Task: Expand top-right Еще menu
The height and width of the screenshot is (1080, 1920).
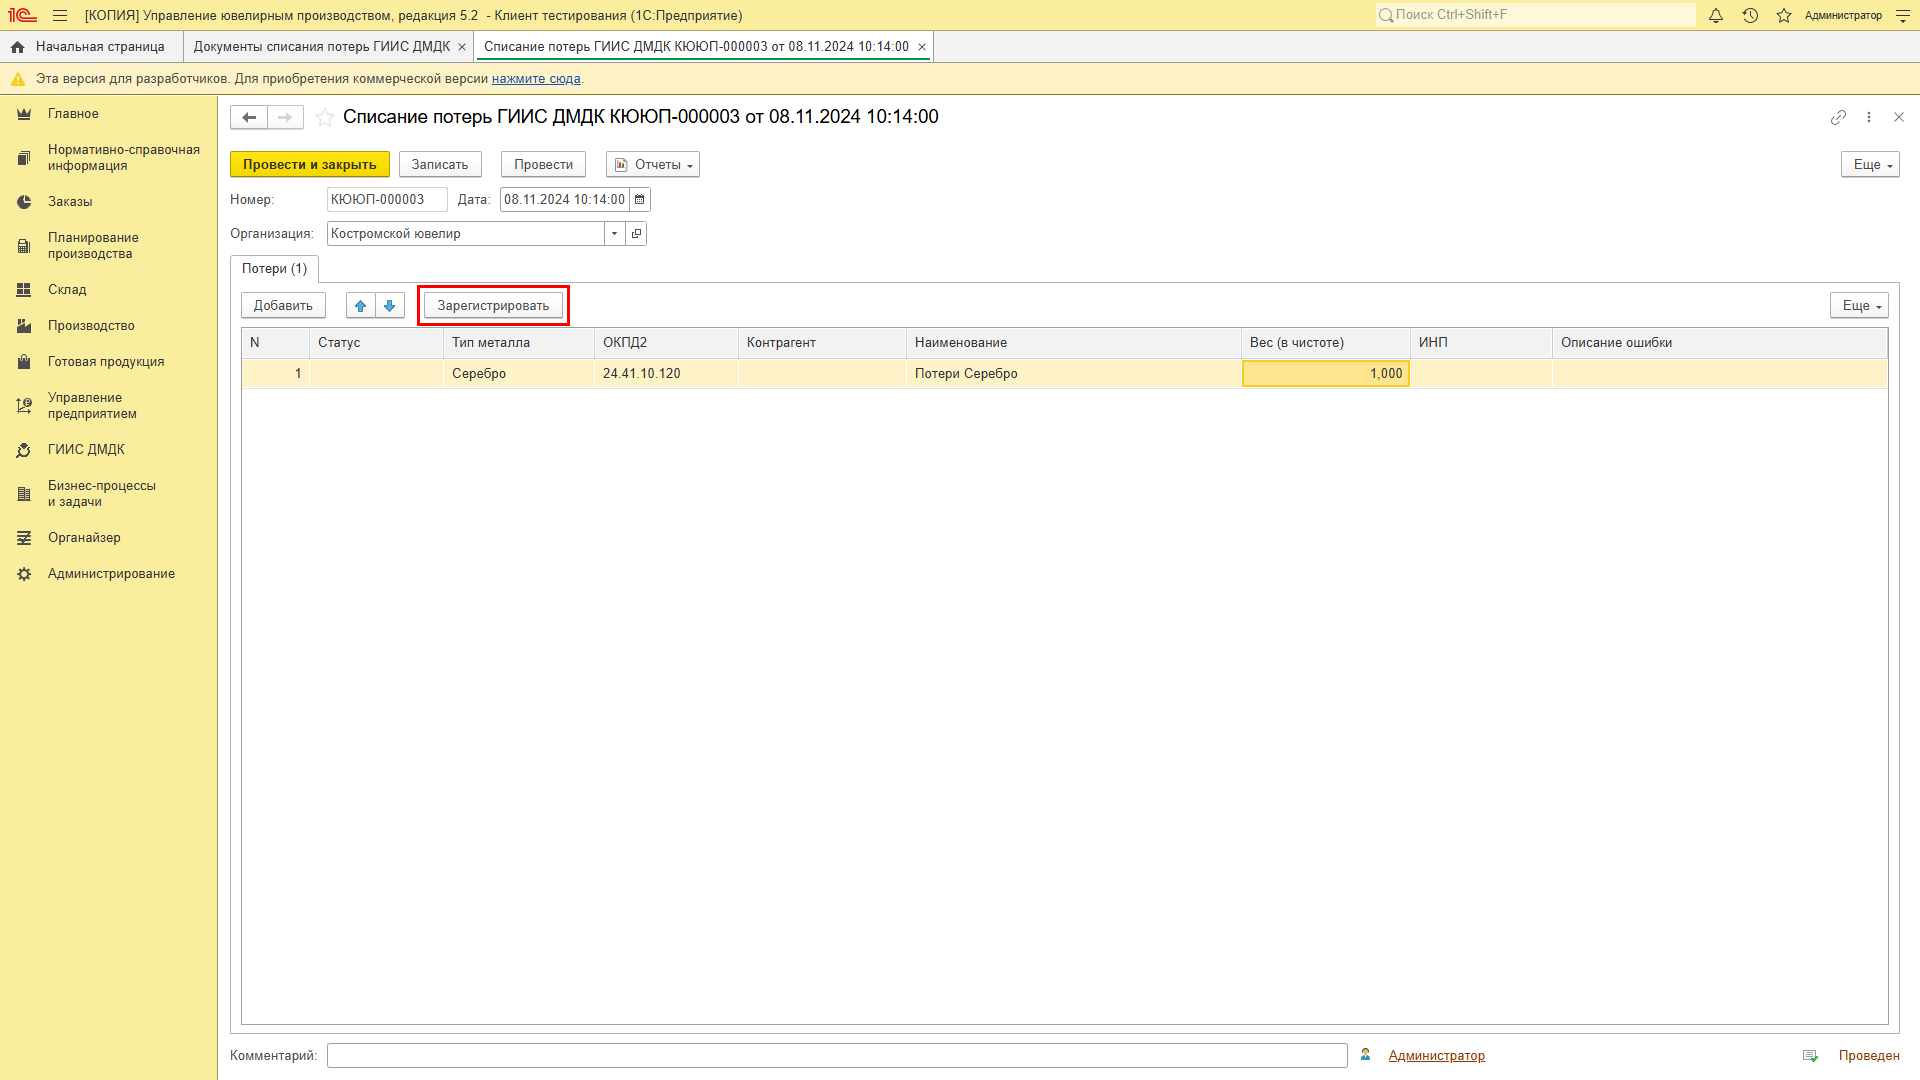Action: coord(1870,165)
